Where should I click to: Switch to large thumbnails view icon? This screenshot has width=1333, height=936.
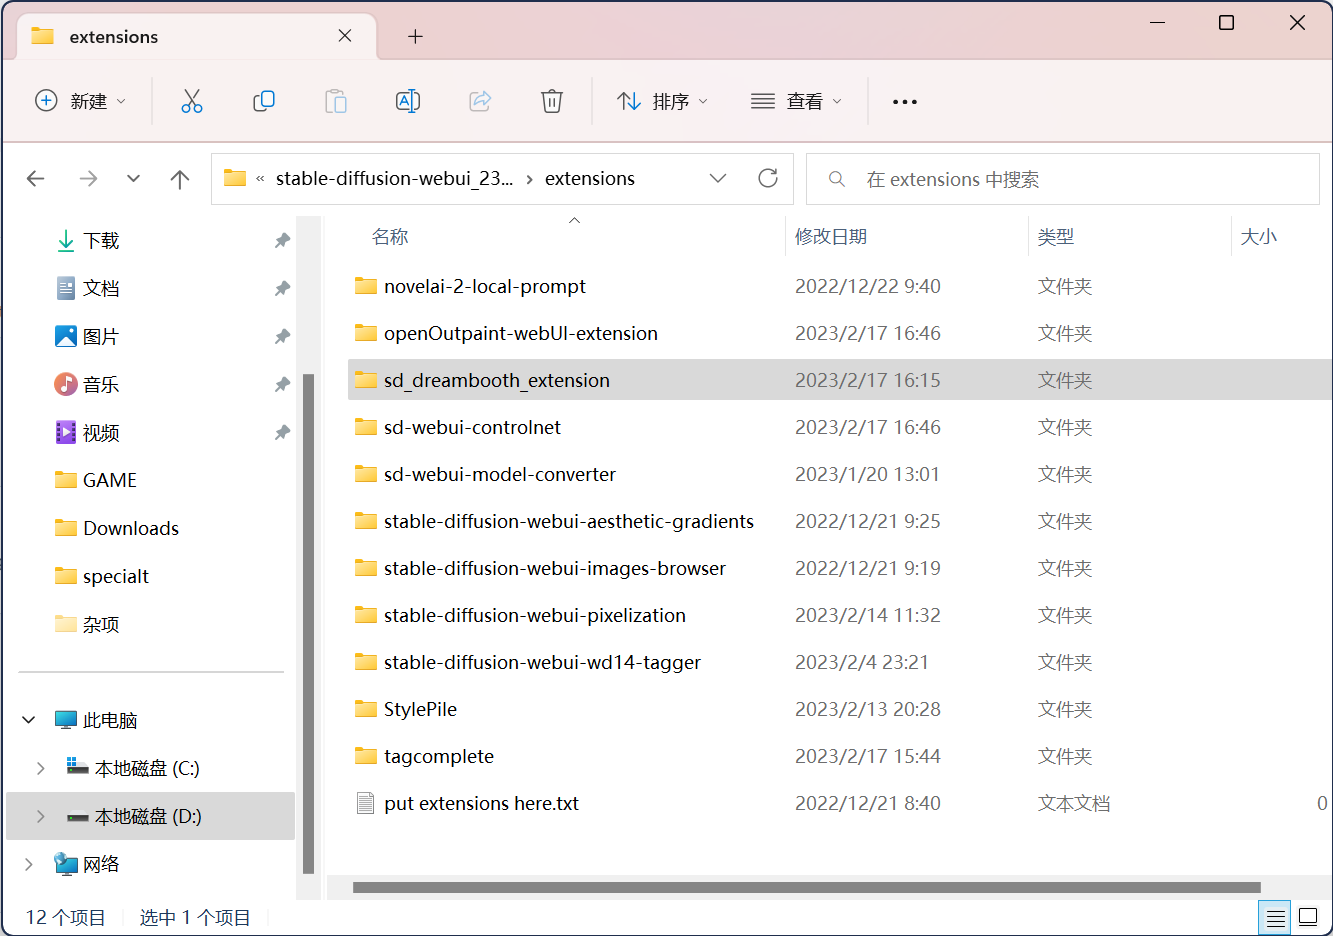click(1308, 917)
